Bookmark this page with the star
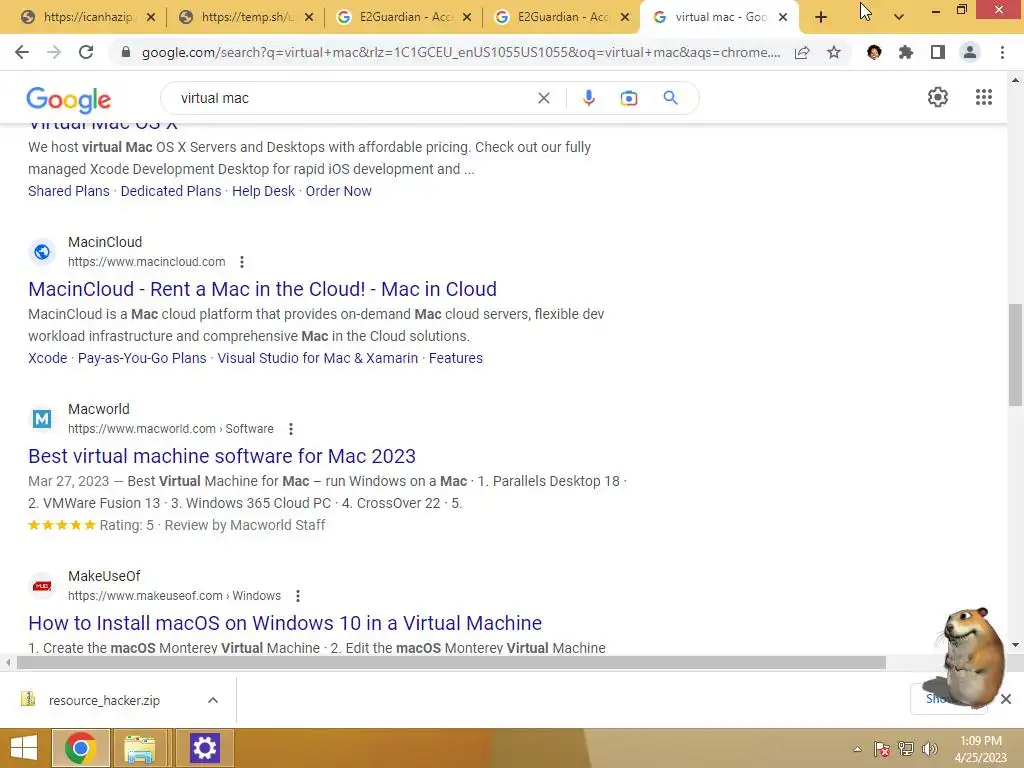Screen dimensions: 1024x768 click(x=834, y=52)
